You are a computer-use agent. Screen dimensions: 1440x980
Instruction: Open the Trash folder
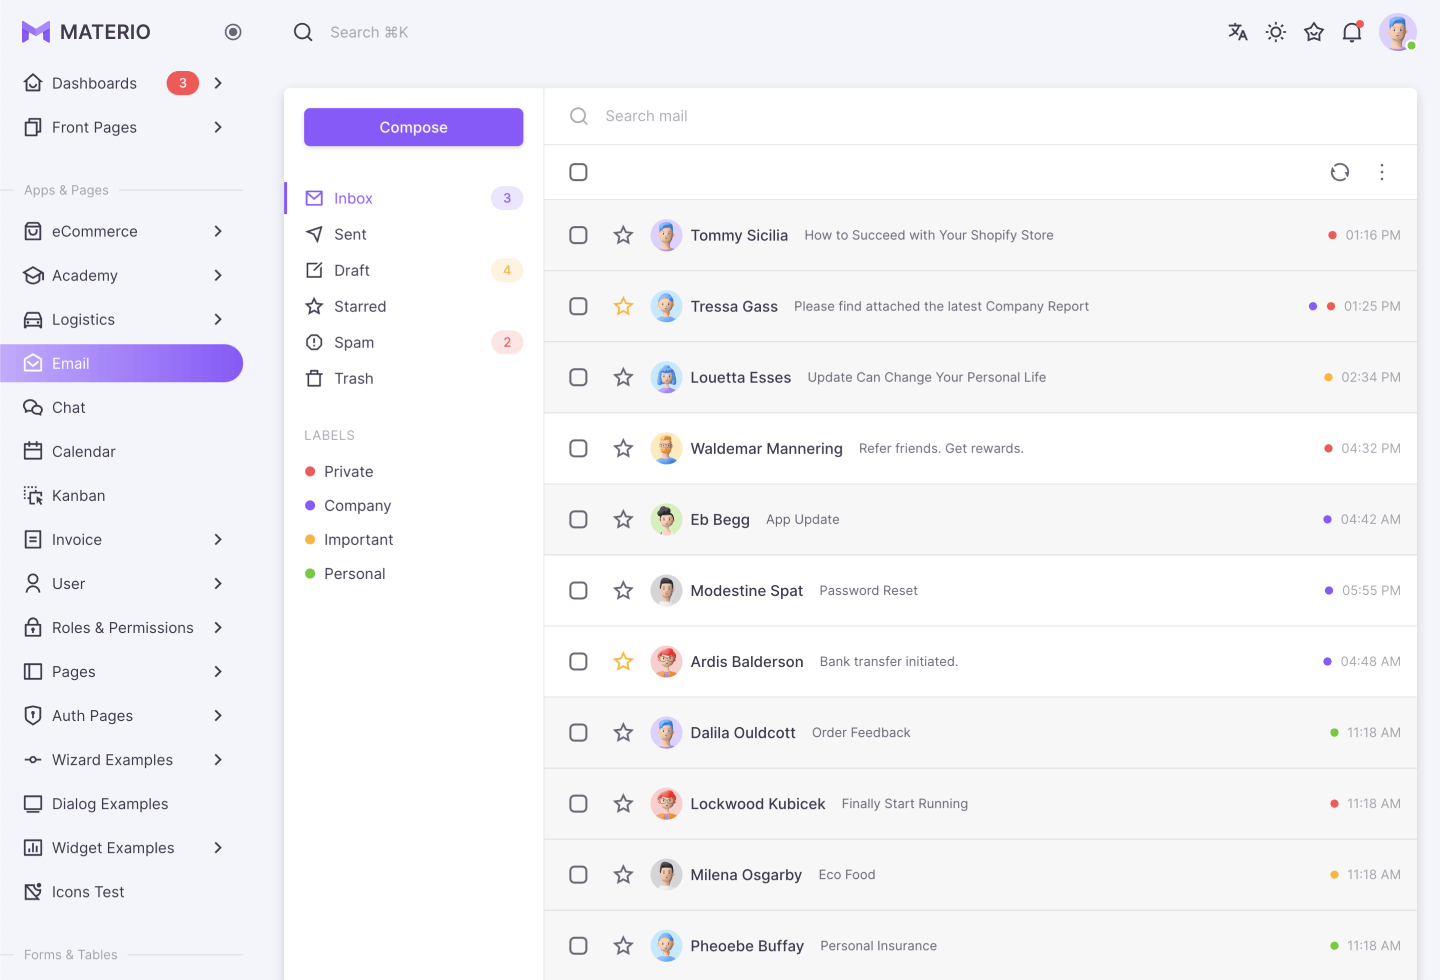pos(413,378)
